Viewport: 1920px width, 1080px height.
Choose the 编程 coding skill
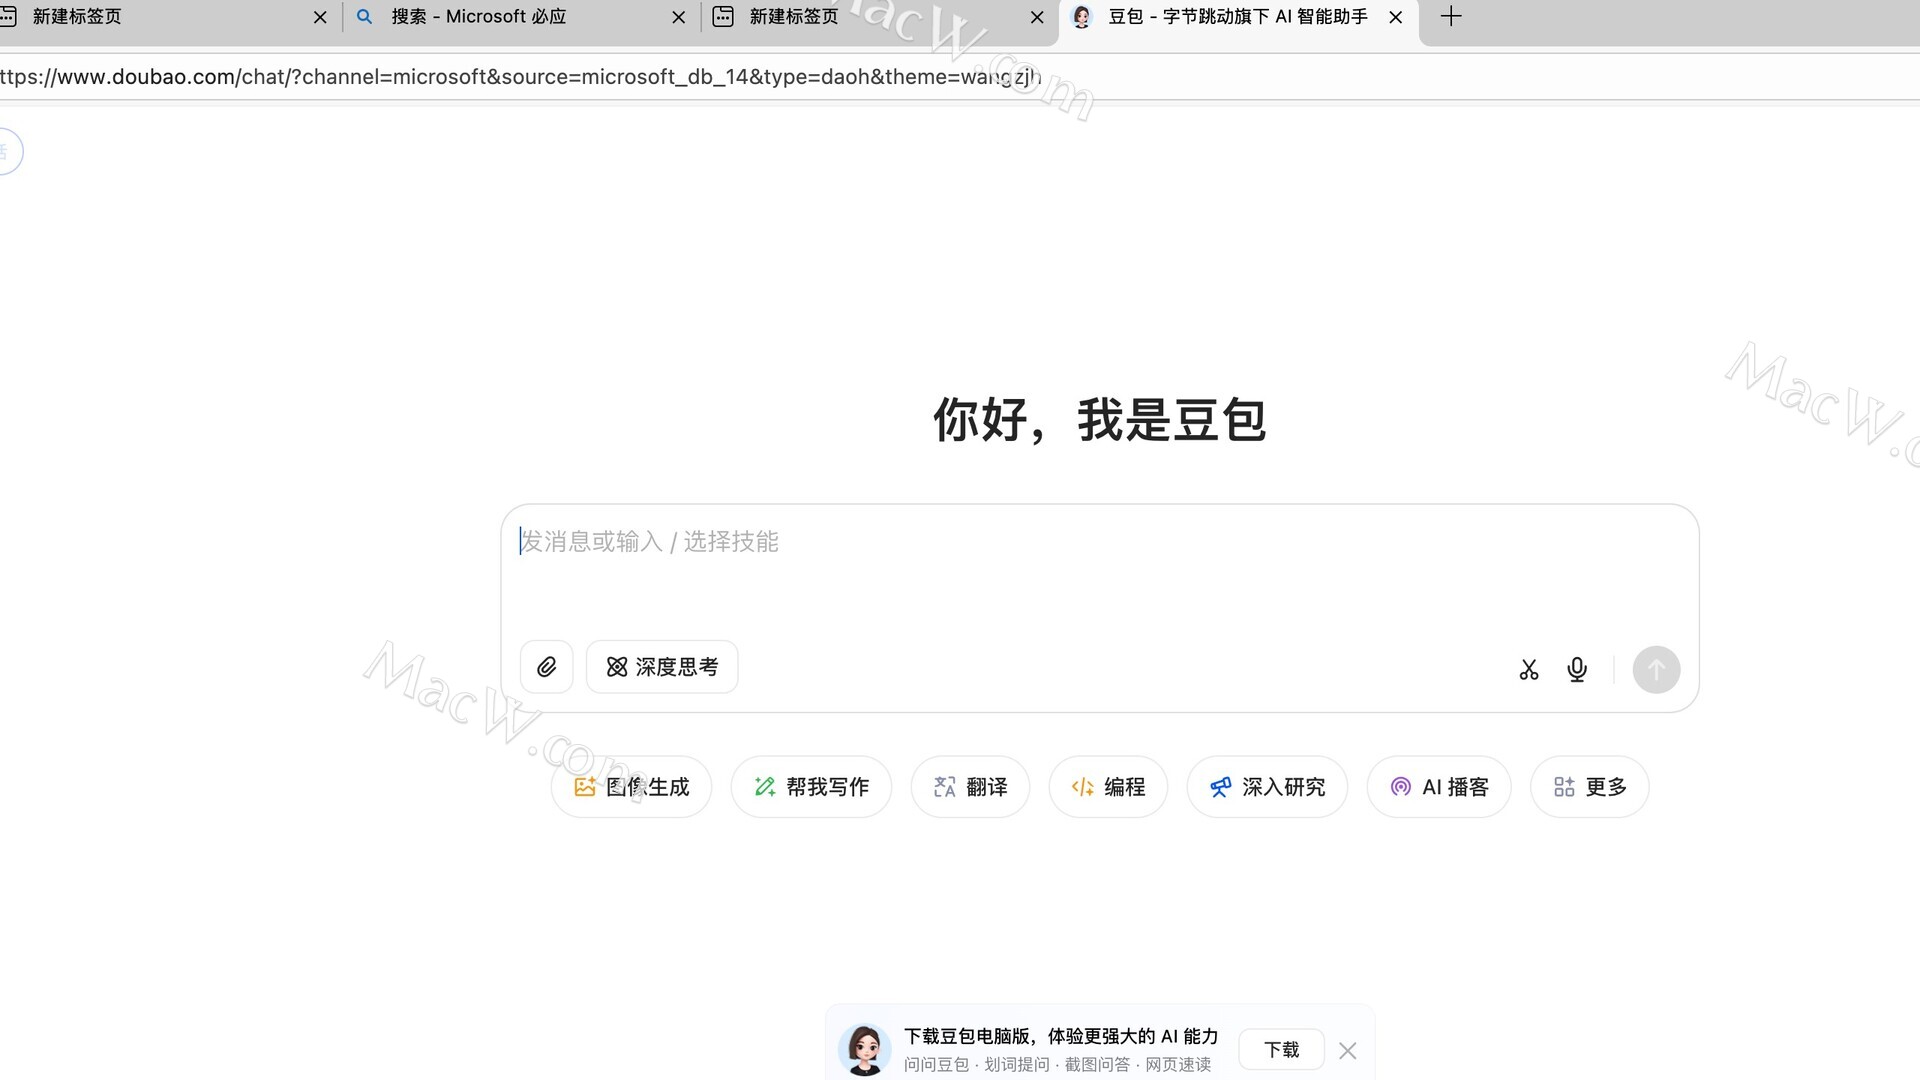coord(1108,787)
